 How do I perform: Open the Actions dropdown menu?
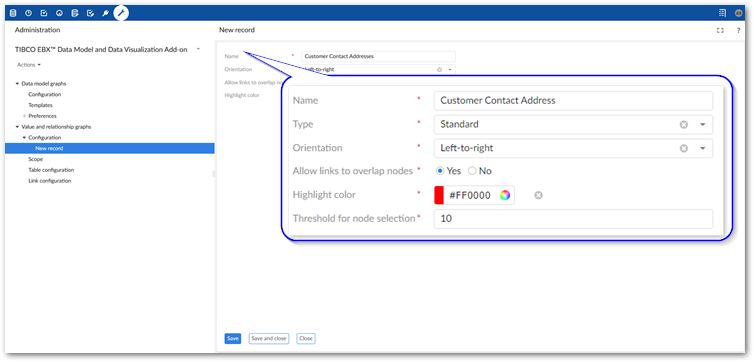pyautogui.click(x=29, y=65)
